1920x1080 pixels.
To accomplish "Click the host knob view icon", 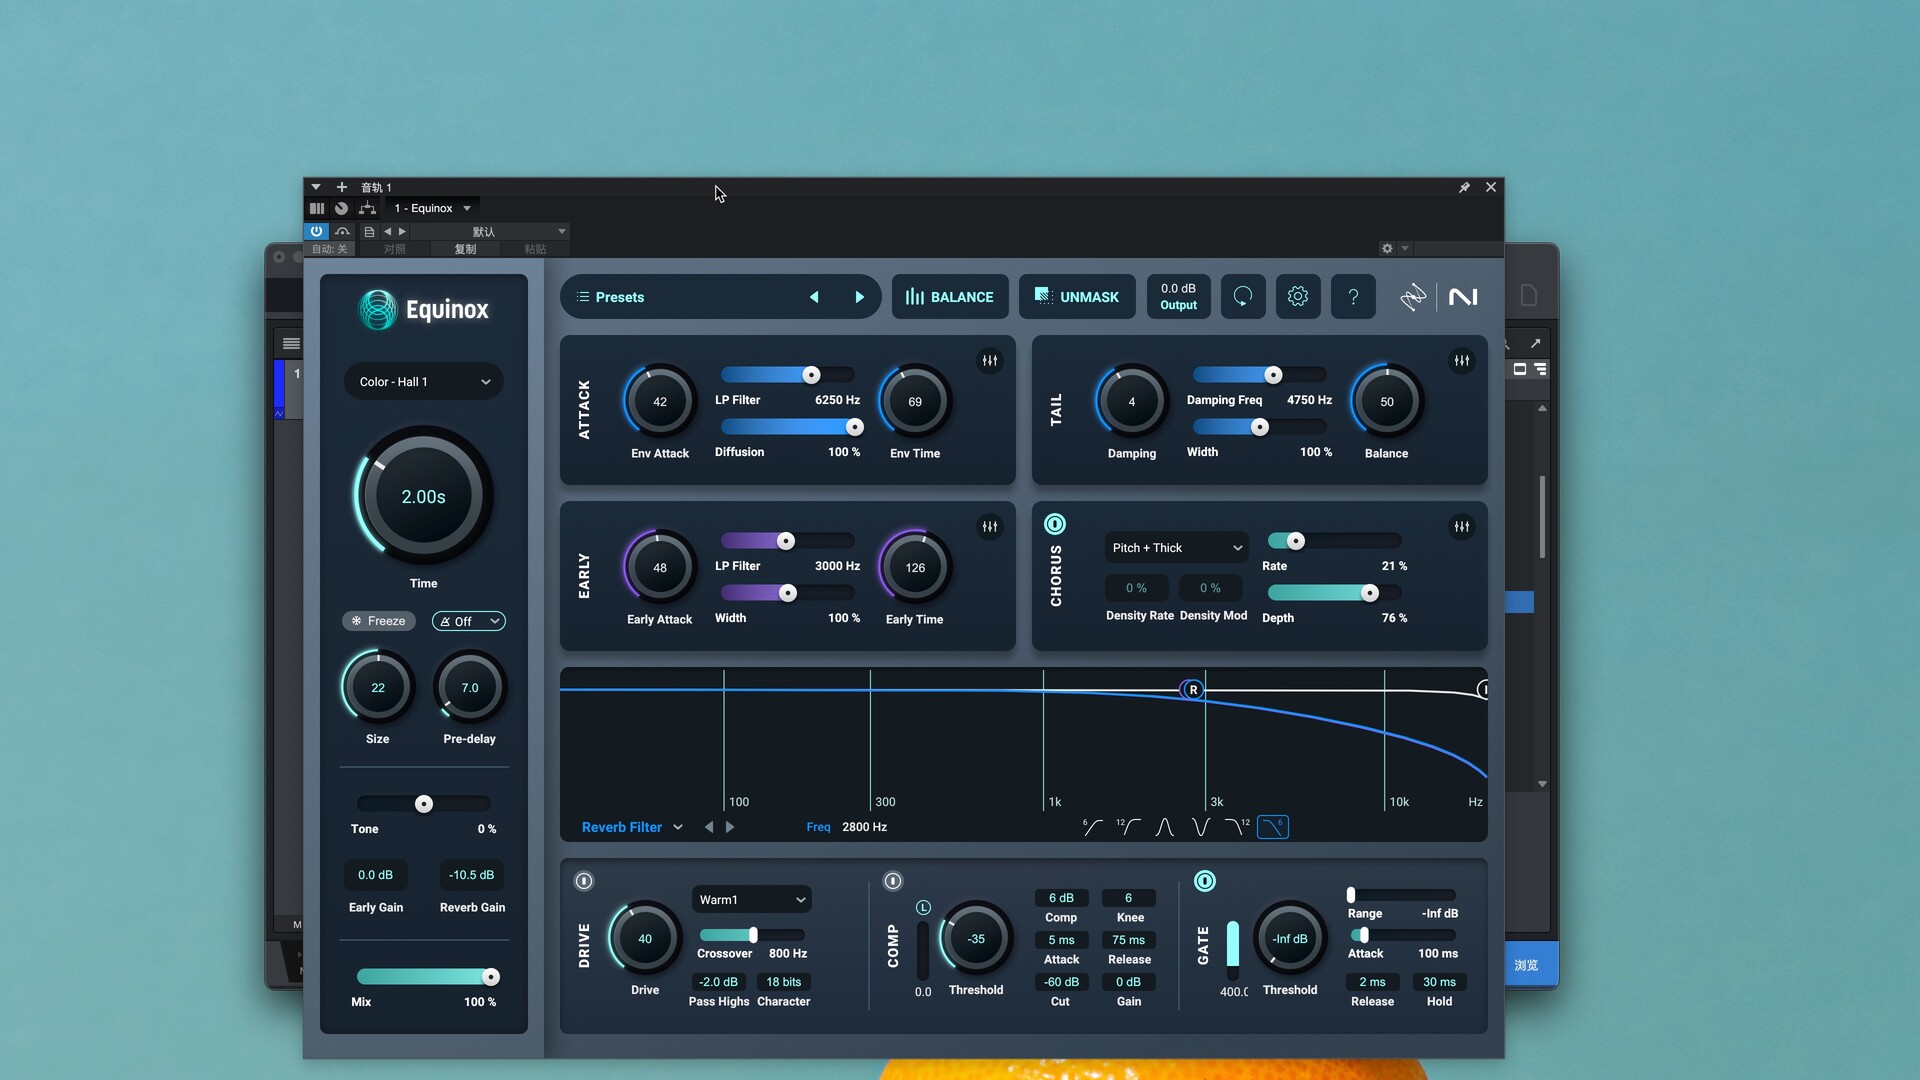I will 341,209.
